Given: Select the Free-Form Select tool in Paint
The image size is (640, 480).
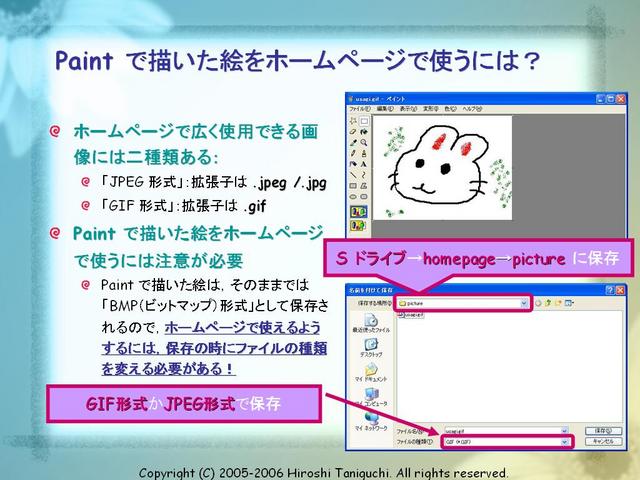Looking at the screenshot, I should pyautogui.click(x=353, y=121).
